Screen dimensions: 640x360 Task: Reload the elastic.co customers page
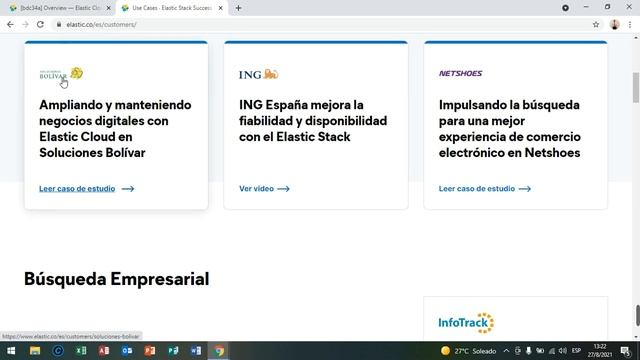point(40,24)
